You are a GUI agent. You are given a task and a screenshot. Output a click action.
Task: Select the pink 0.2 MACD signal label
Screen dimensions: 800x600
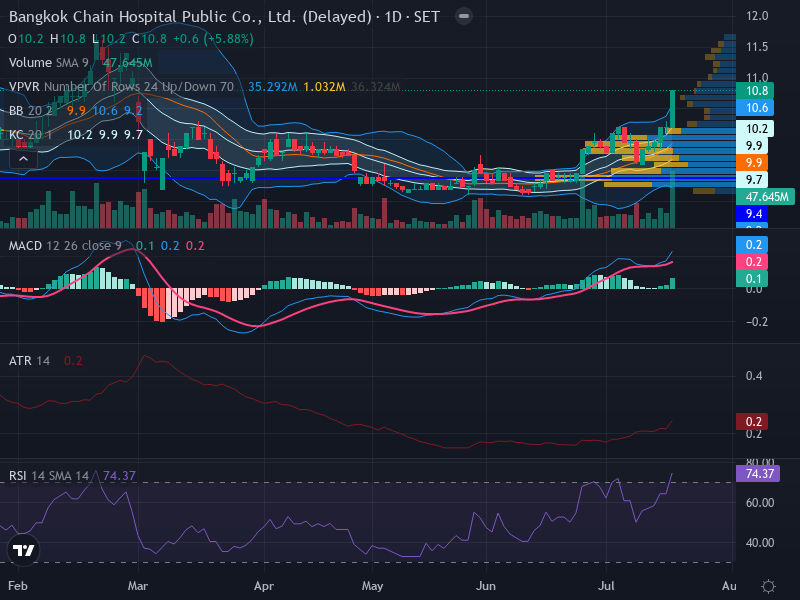(x=752, y=262)
